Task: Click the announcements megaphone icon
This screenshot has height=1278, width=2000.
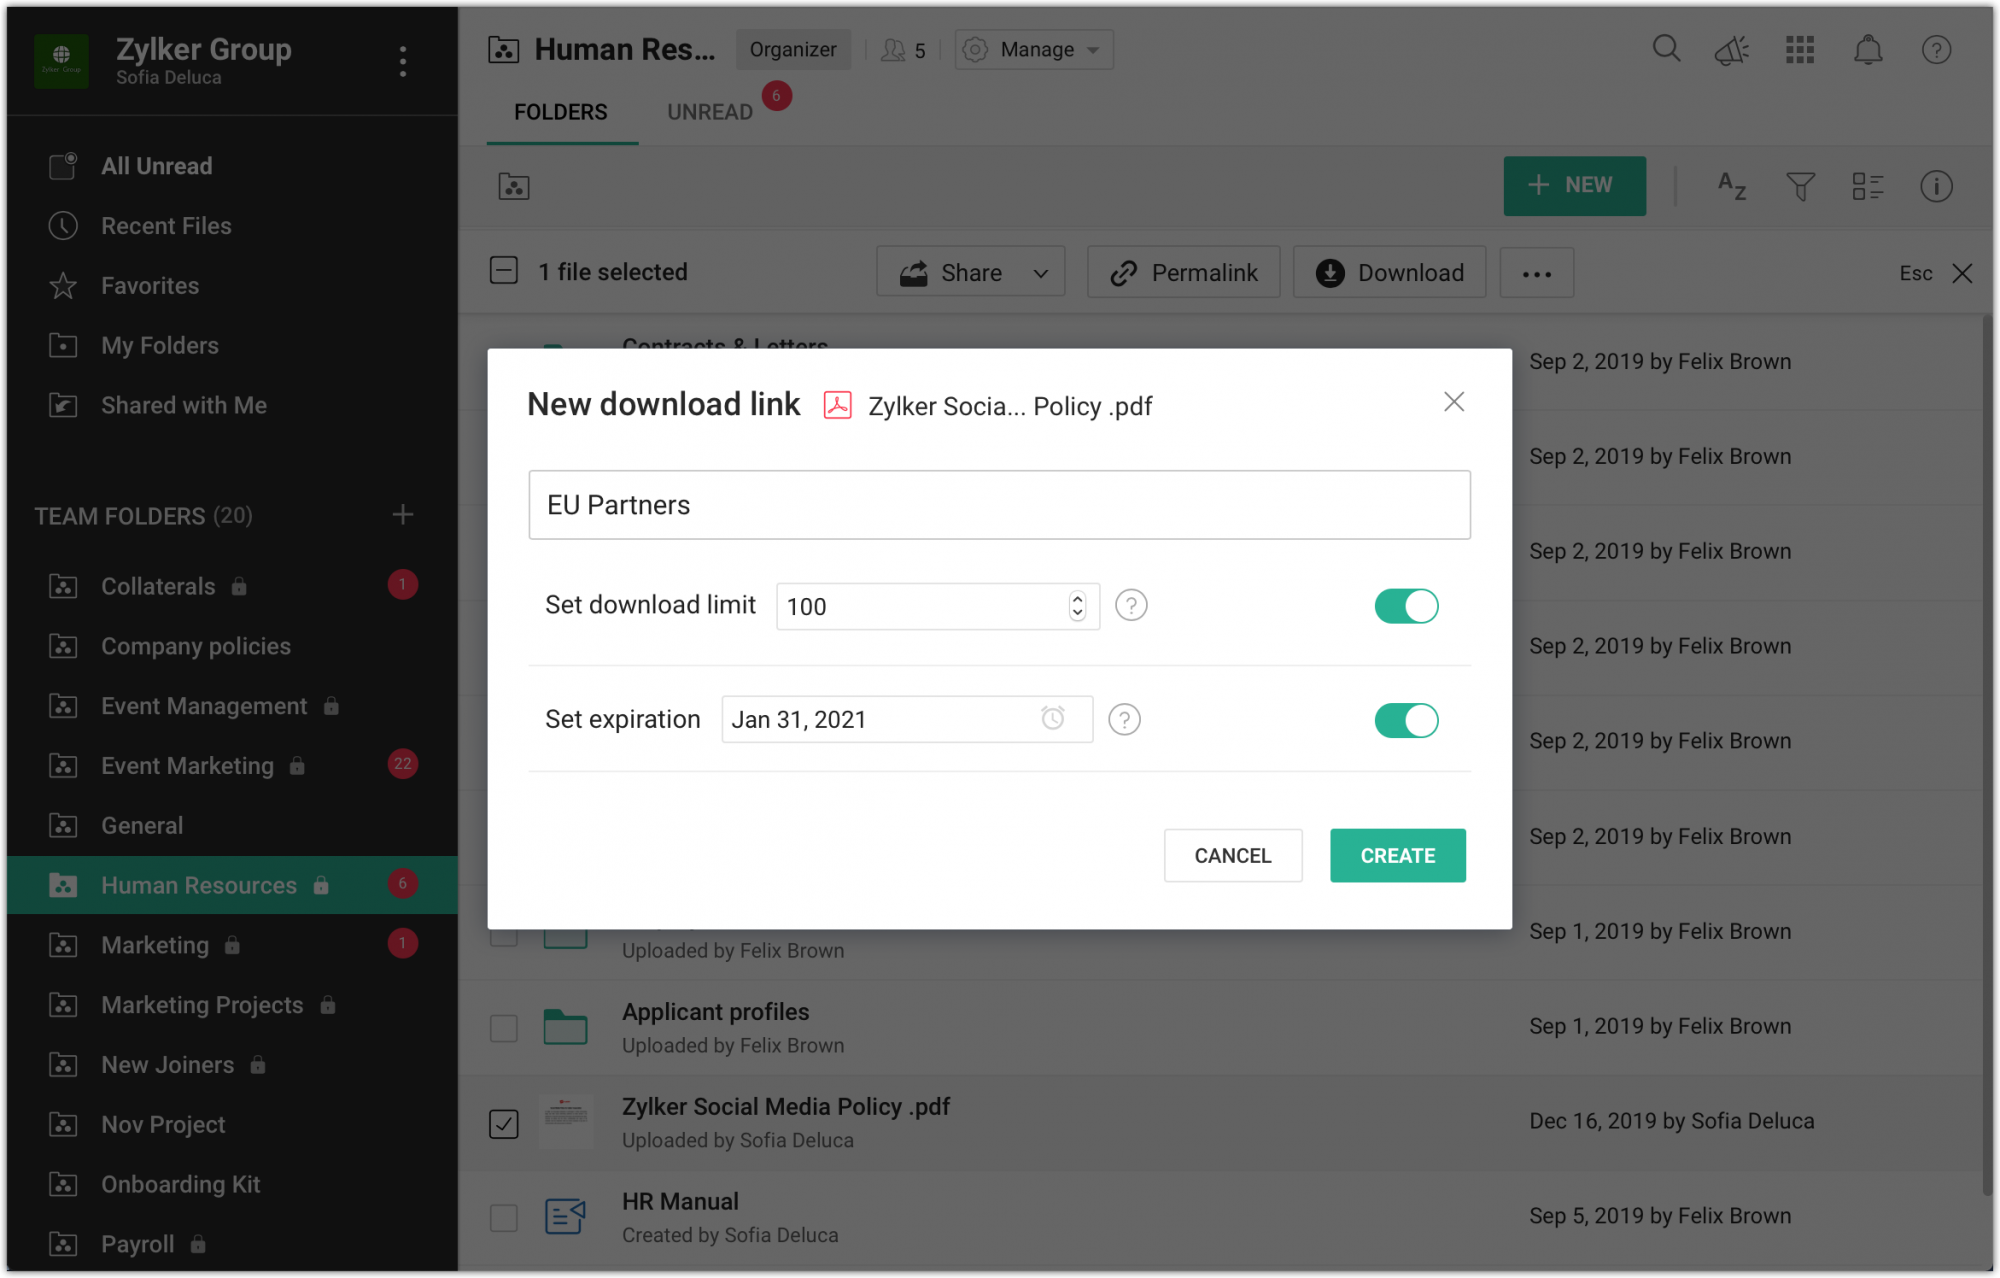Action: (1732, 48)
